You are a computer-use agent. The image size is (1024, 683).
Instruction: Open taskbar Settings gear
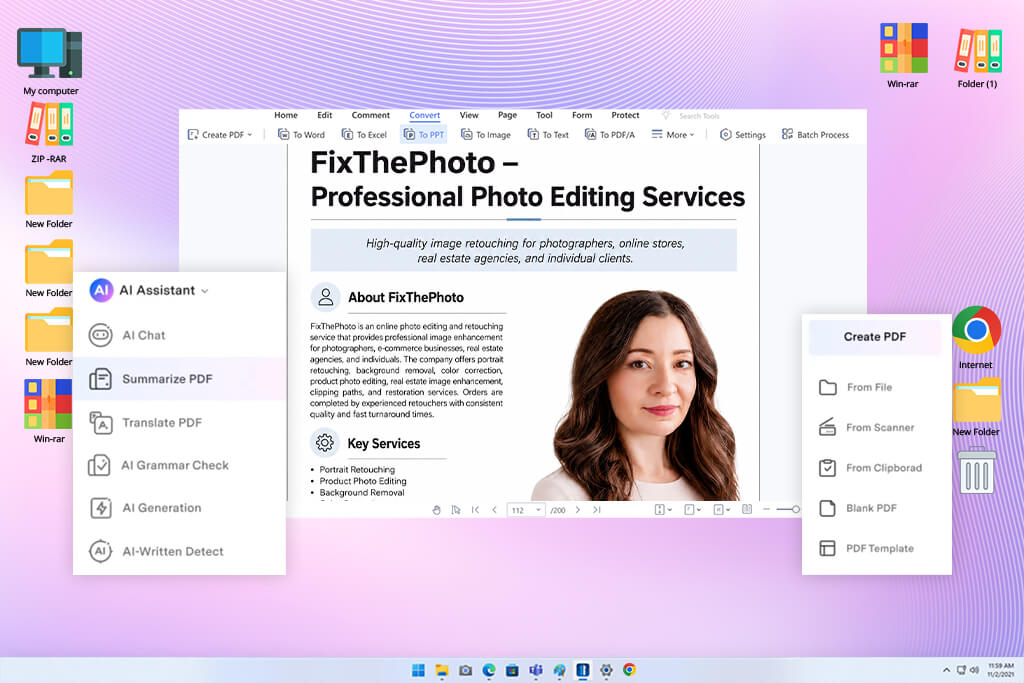(x=606, y=670)
